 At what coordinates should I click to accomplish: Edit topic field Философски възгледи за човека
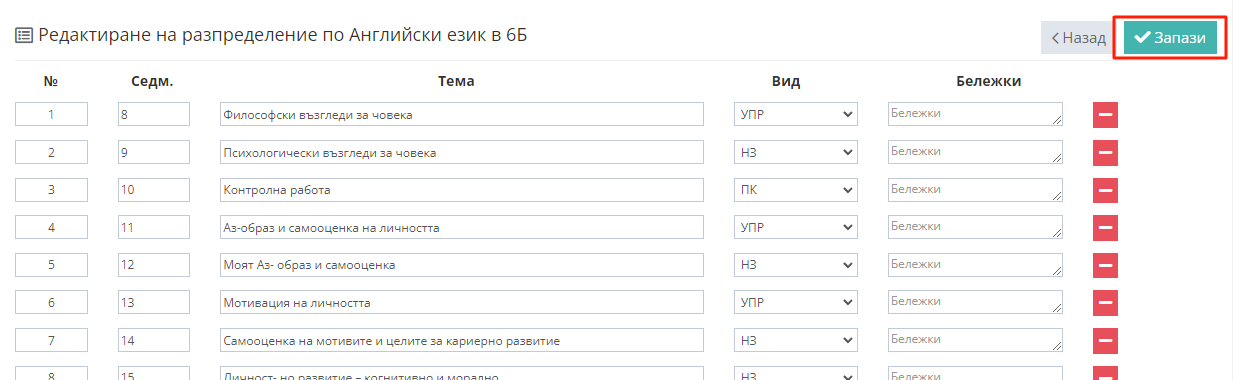pyautogui.click(x=462, y=115)
